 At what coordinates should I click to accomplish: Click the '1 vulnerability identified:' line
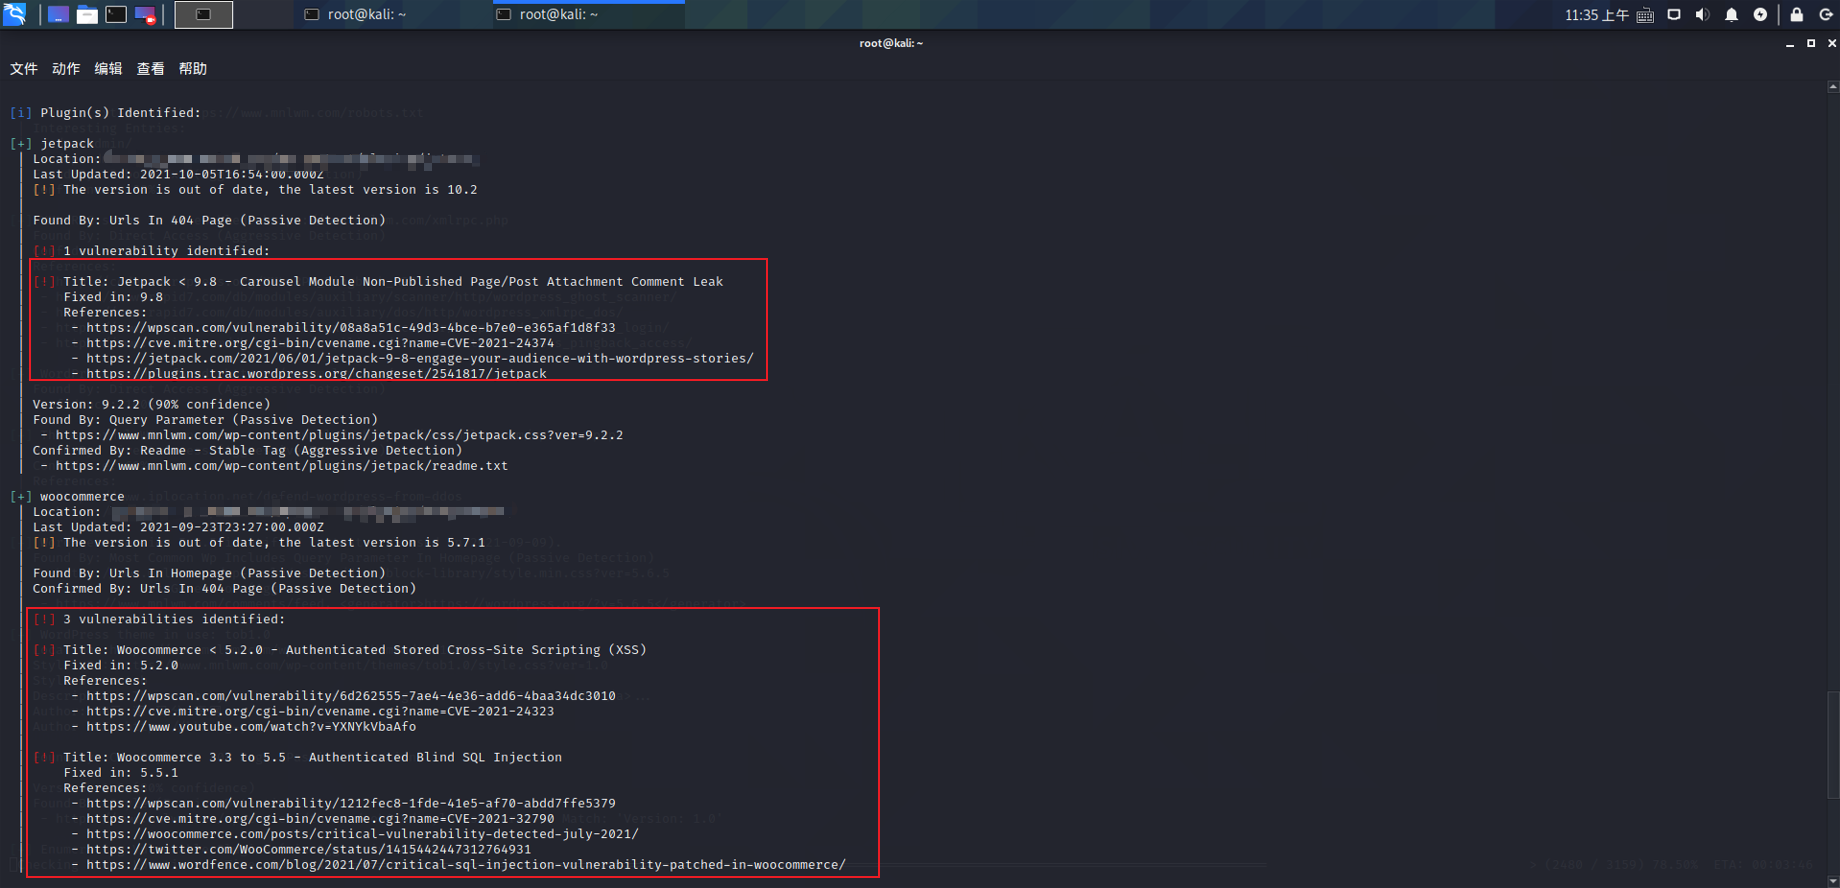(152, 251)
